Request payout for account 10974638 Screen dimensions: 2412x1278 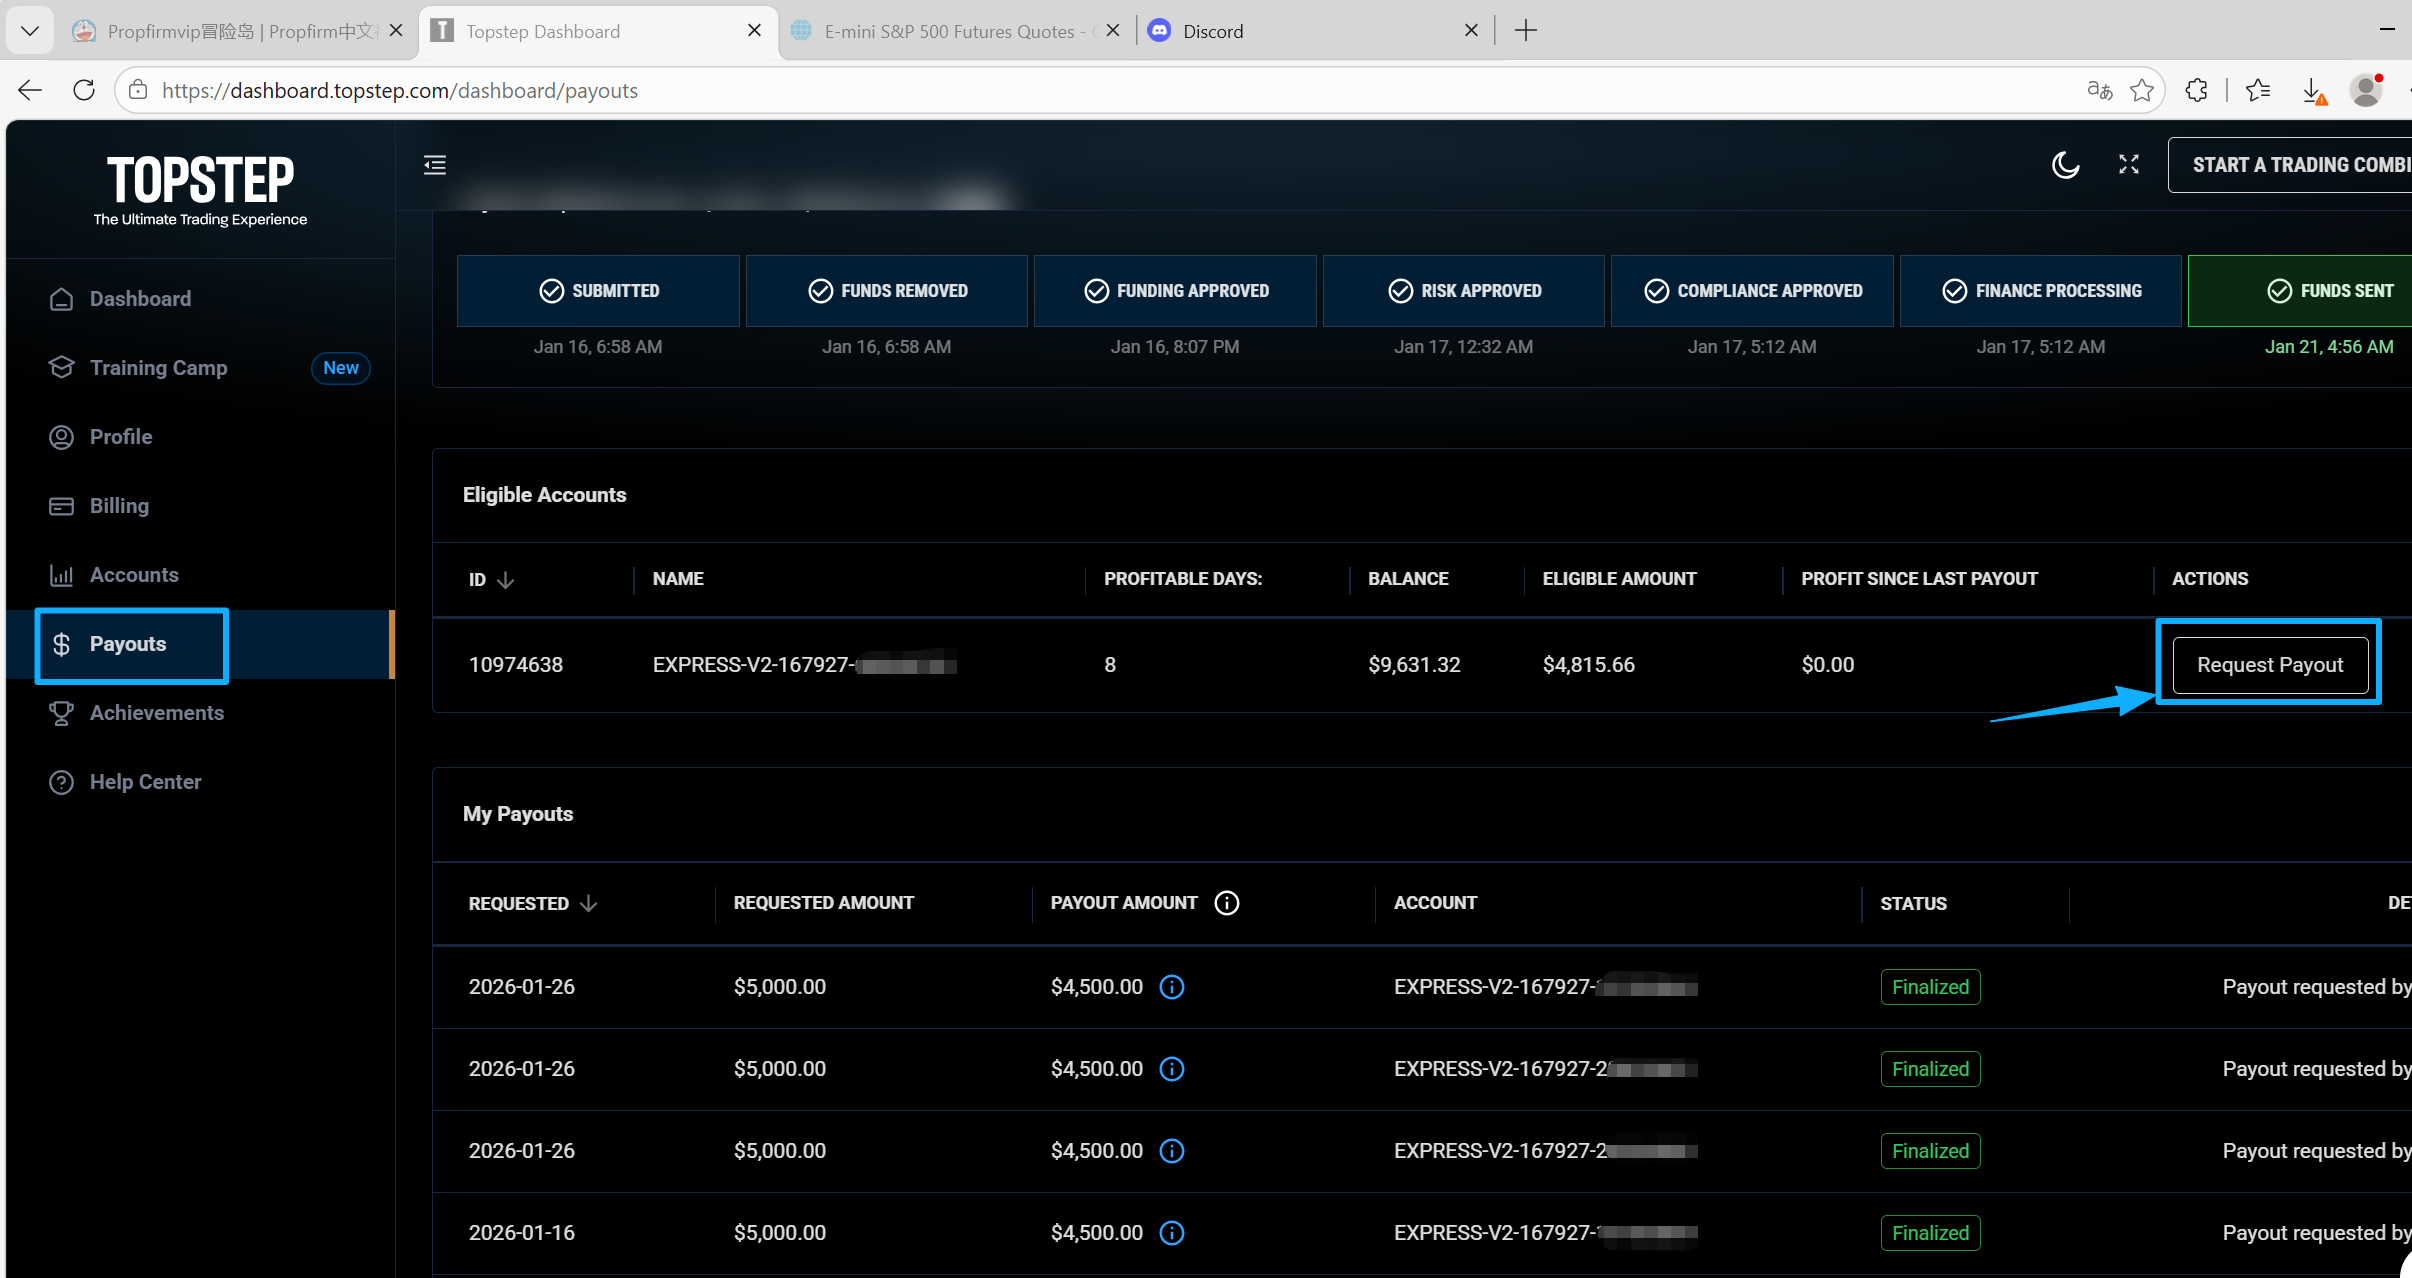click(2270, 665)
